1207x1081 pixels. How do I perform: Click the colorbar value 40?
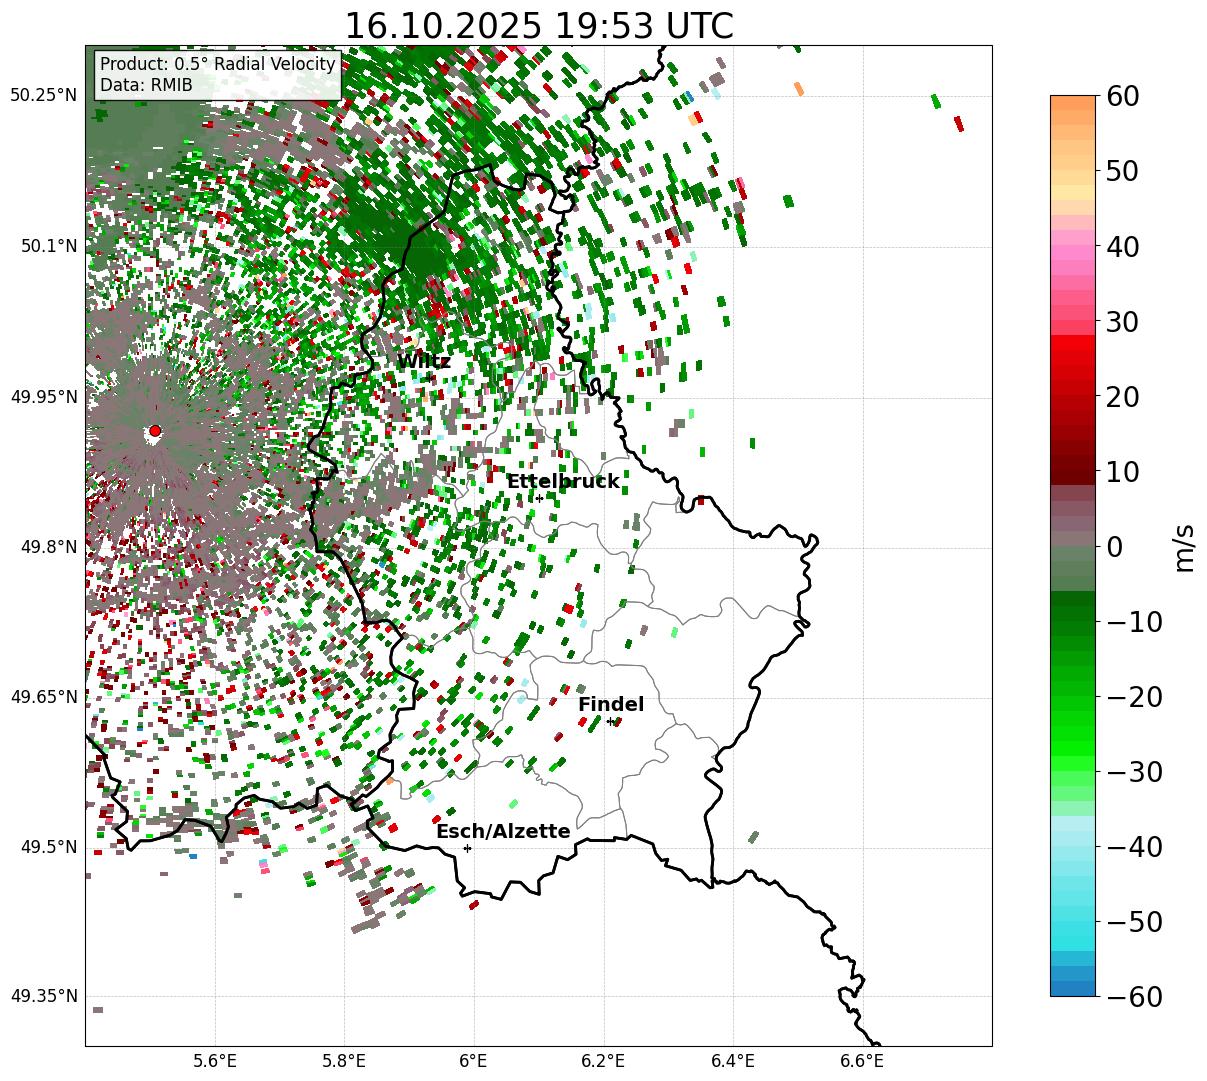click(x=1125, y=246)
